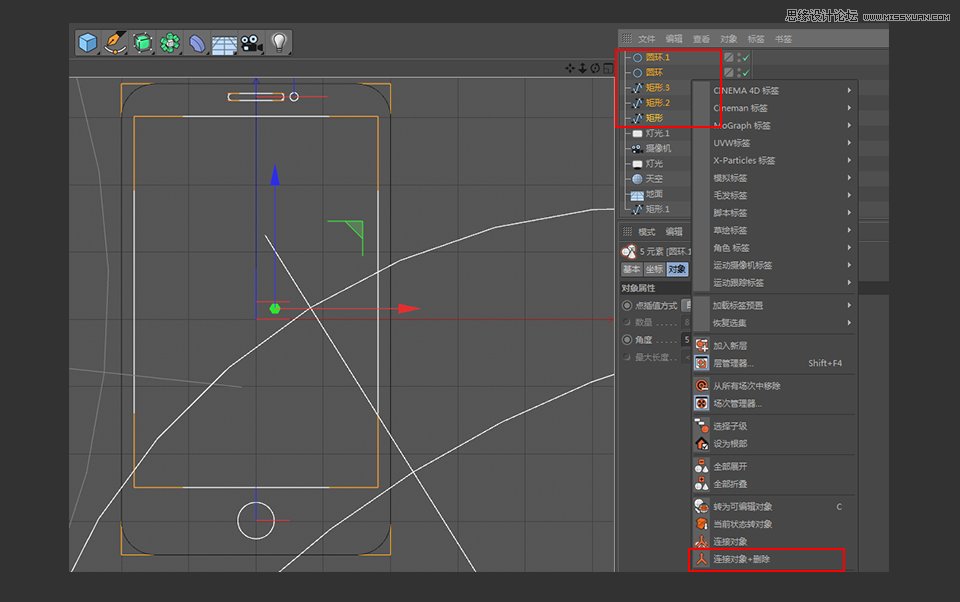This screenshot has width=960, height=602.
Task: Toggle the green checkmark of 圆环.1
Action: click(x=746, y=58)
